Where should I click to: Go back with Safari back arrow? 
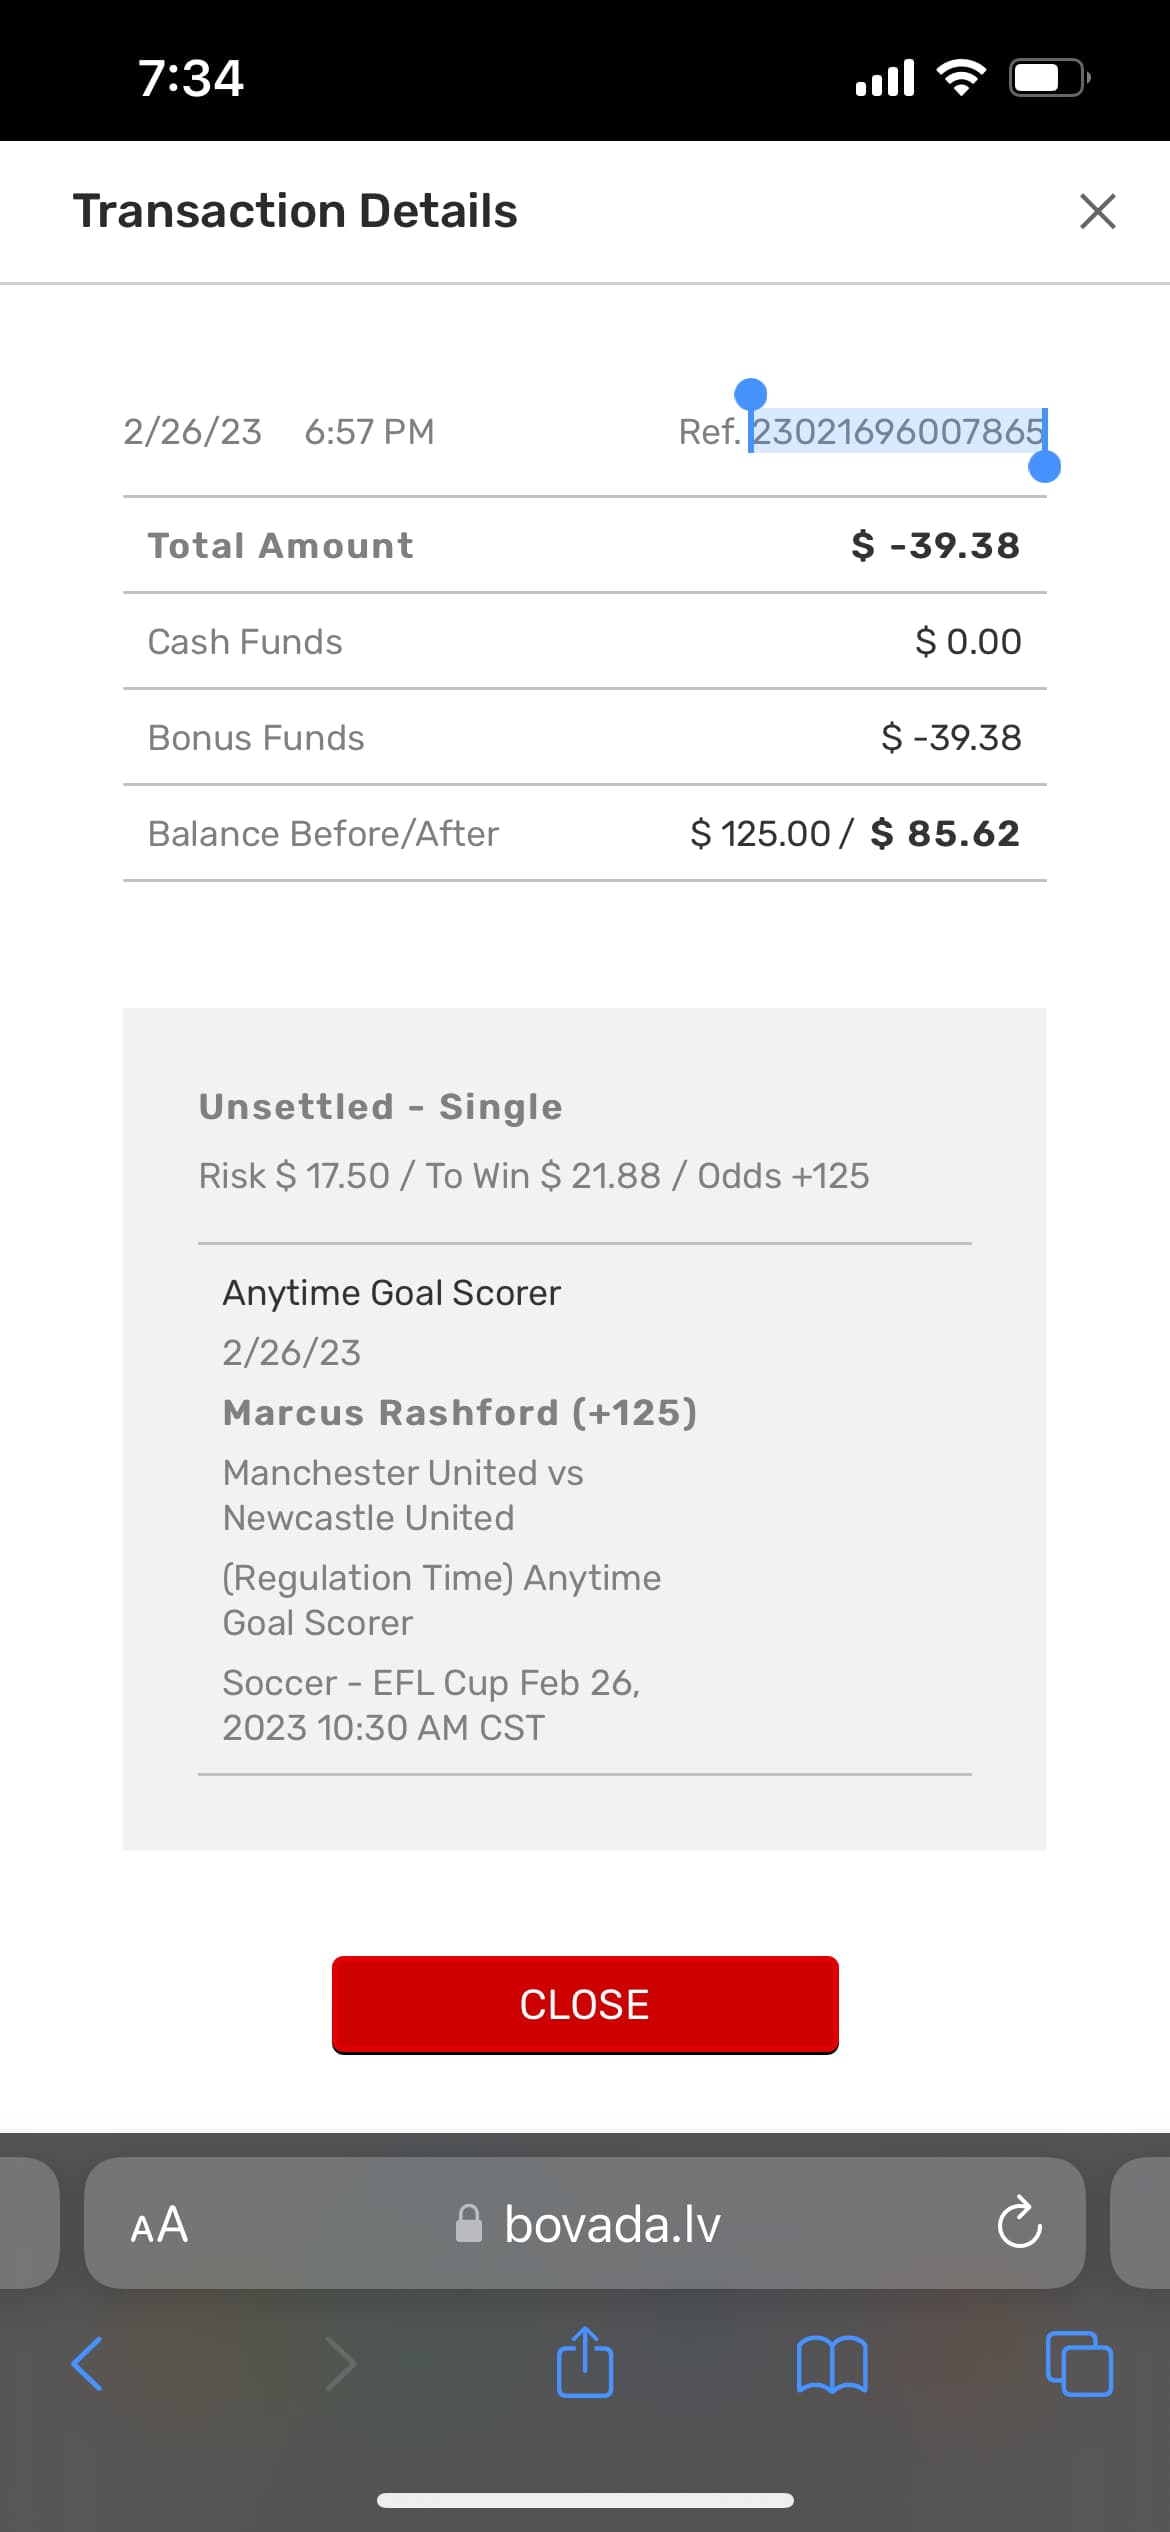click(87, 2364)
